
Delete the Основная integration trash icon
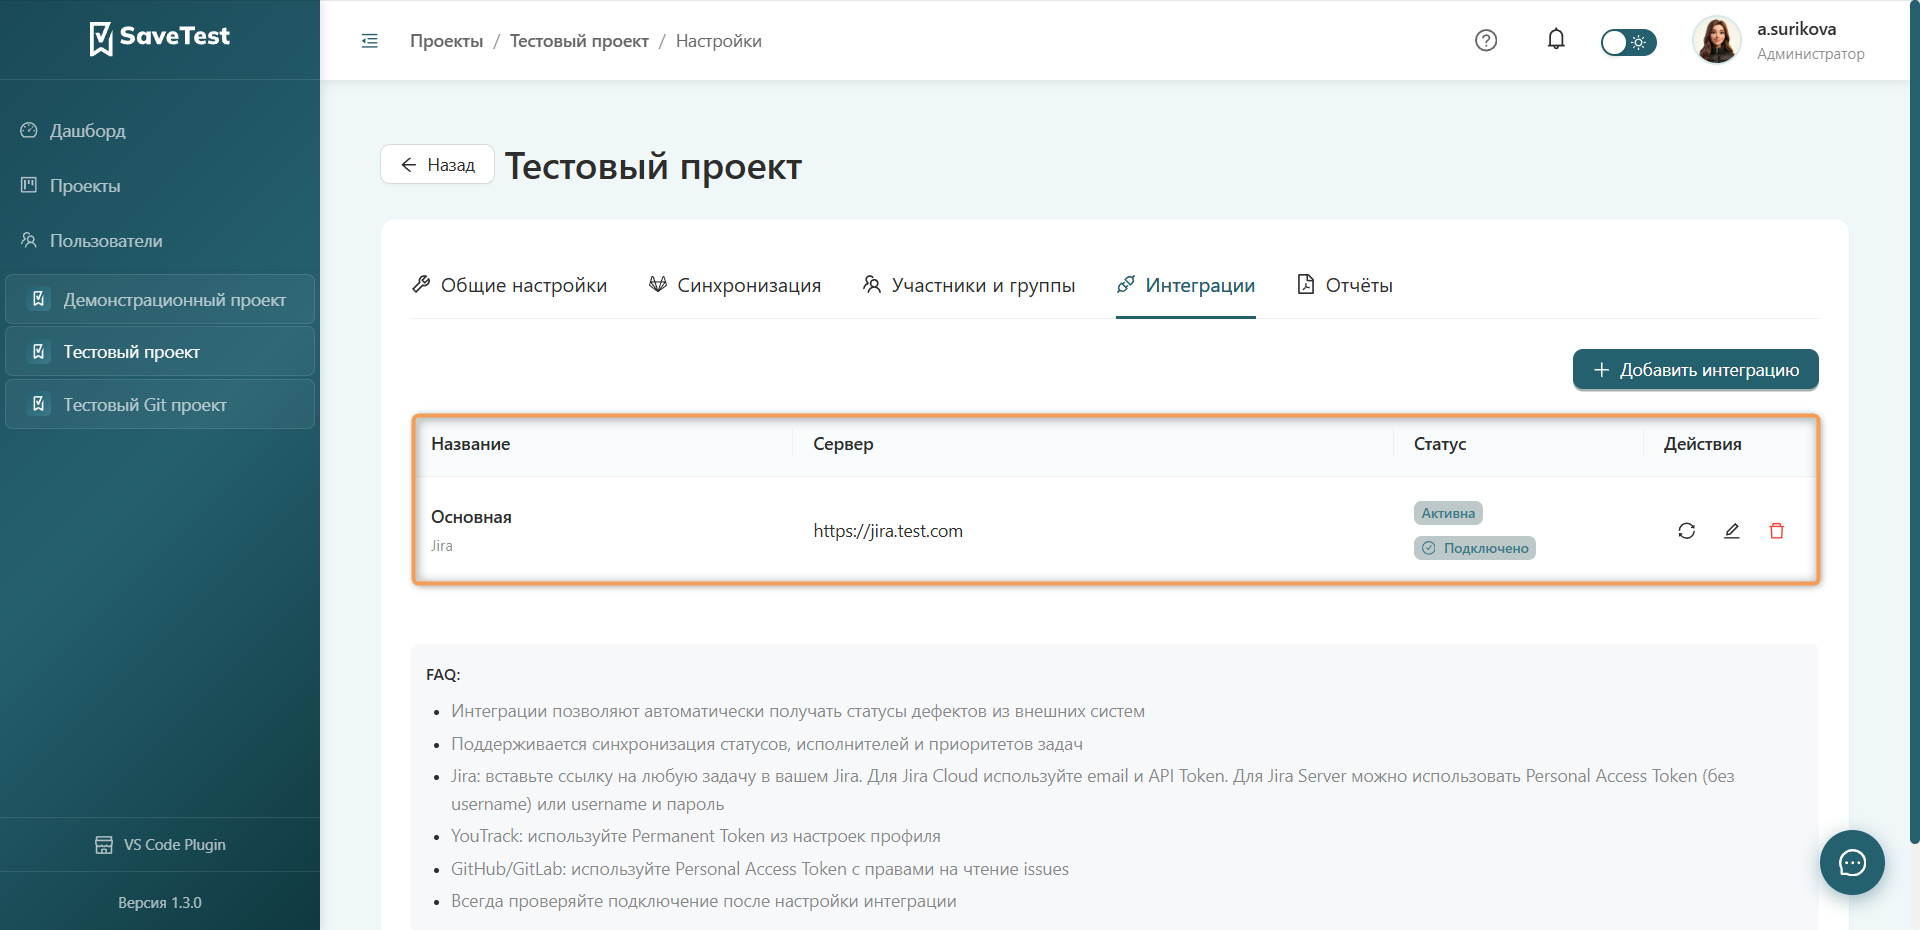(x=1777, y=531)
